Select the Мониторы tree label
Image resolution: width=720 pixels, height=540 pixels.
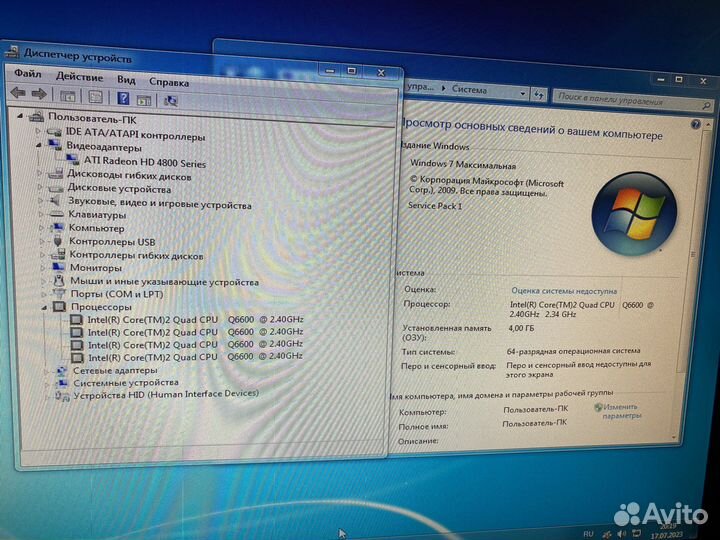96,268
